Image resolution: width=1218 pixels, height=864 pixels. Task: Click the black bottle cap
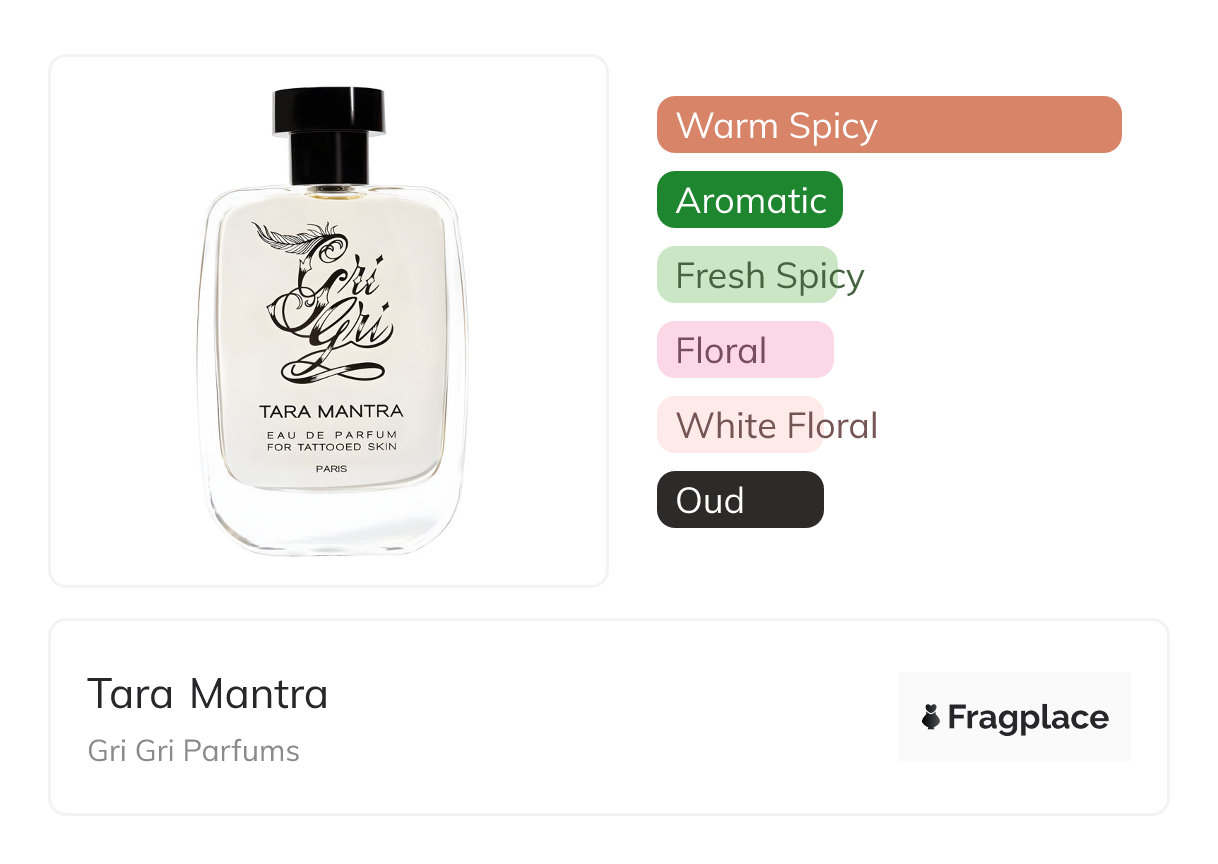[x=329, y=111]
